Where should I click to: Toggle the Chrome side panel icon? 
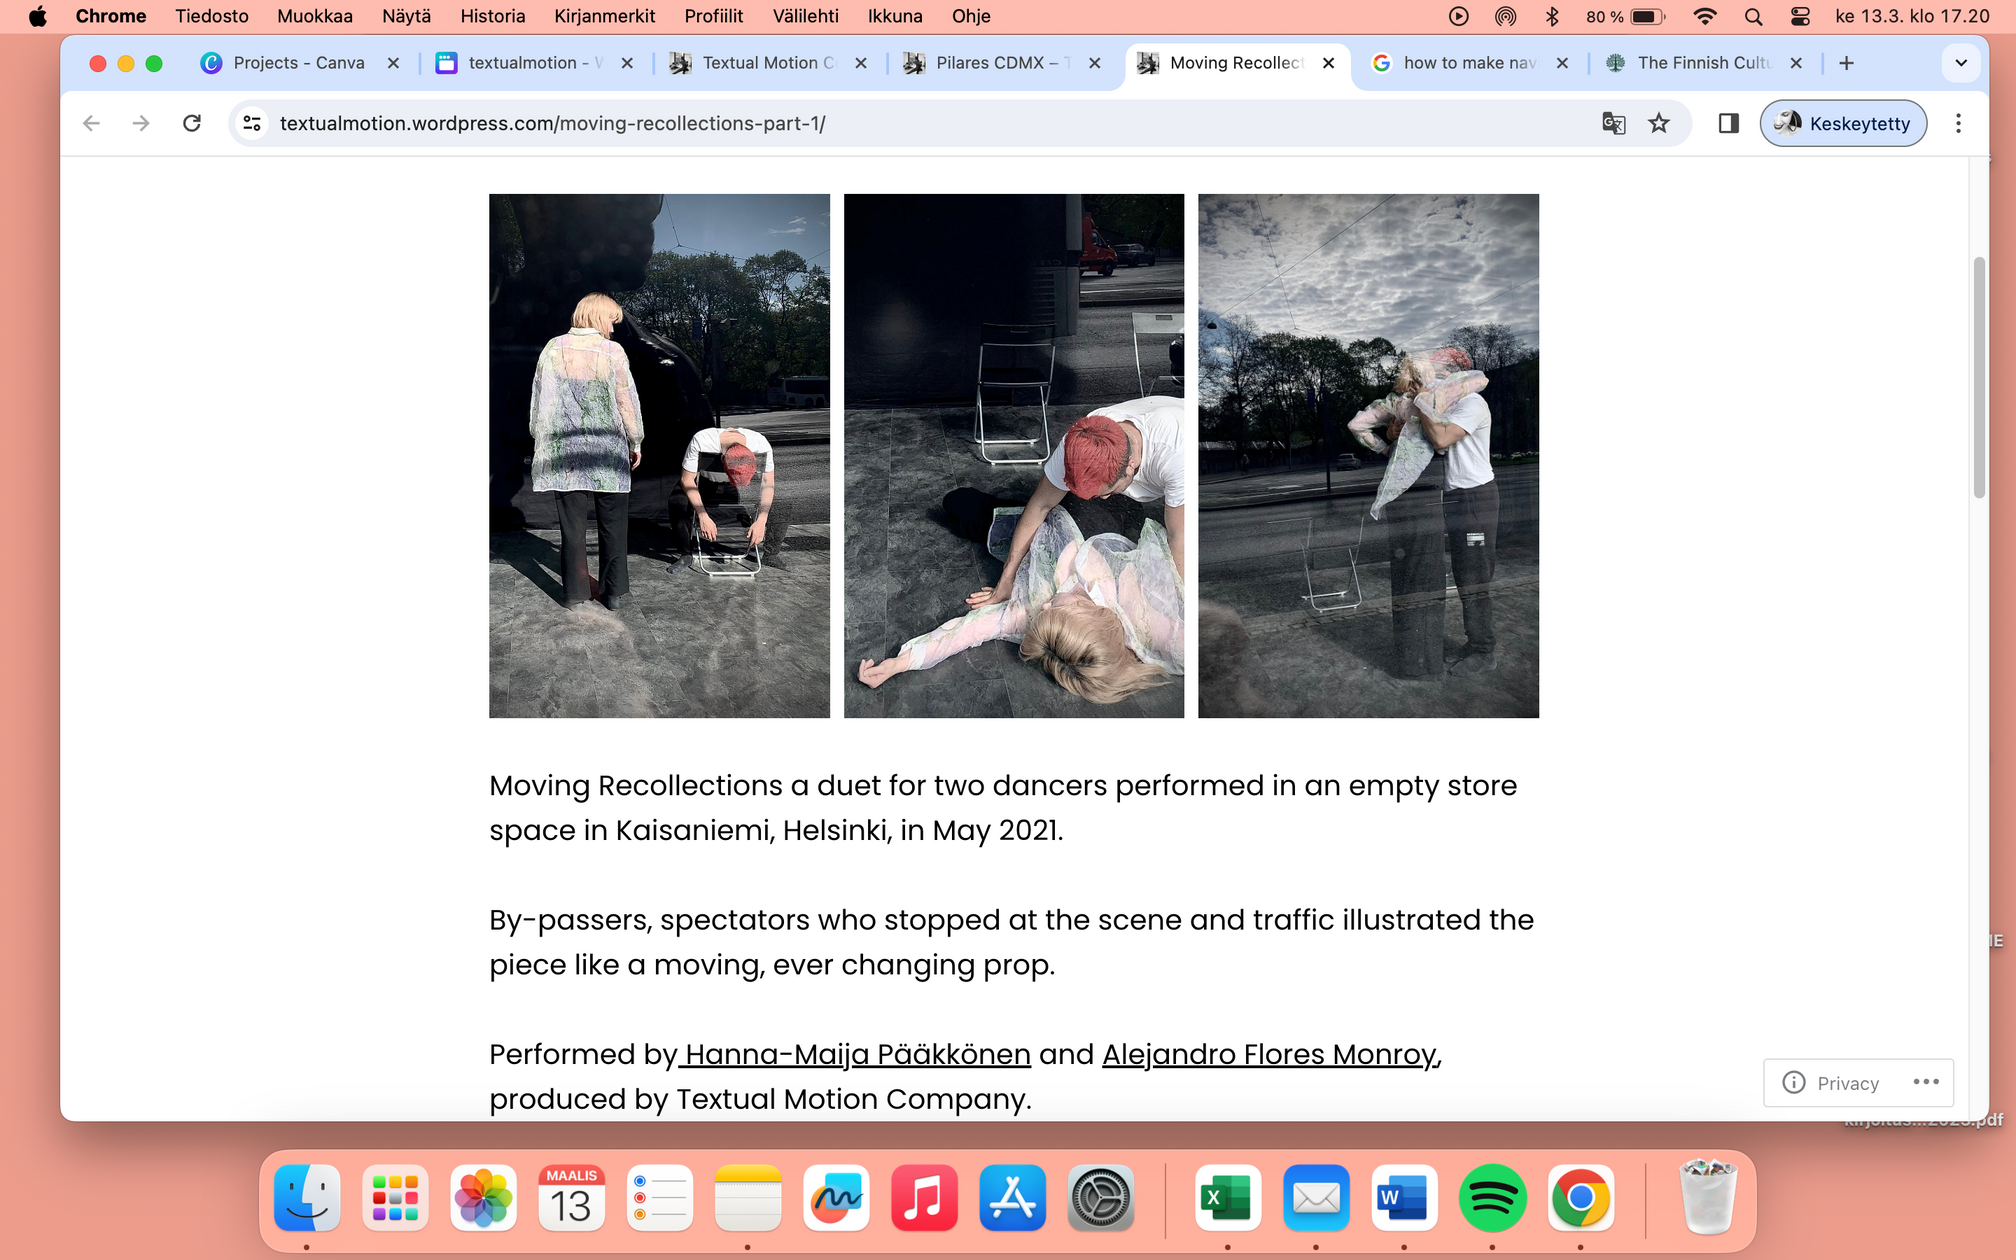click(x=1728, y=123)
